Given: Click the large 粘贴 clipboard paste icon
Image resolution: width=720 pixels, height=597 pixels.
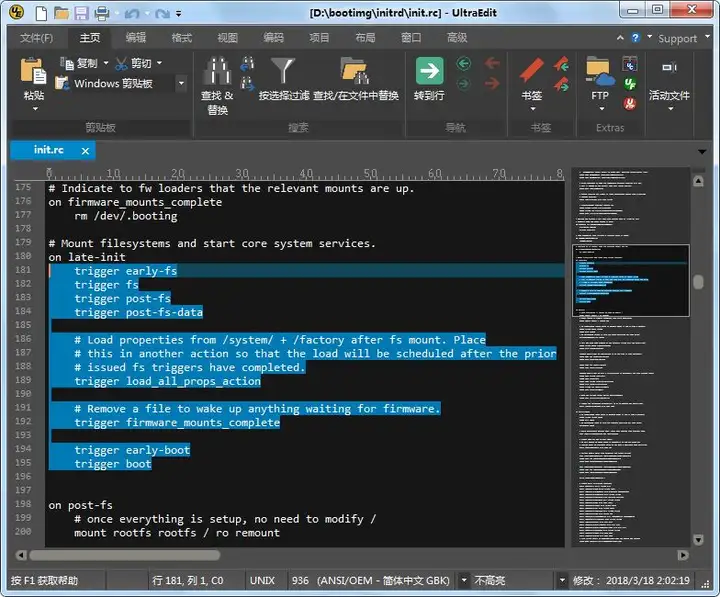Looking at the screenshot, I should (x=34, y=71).
